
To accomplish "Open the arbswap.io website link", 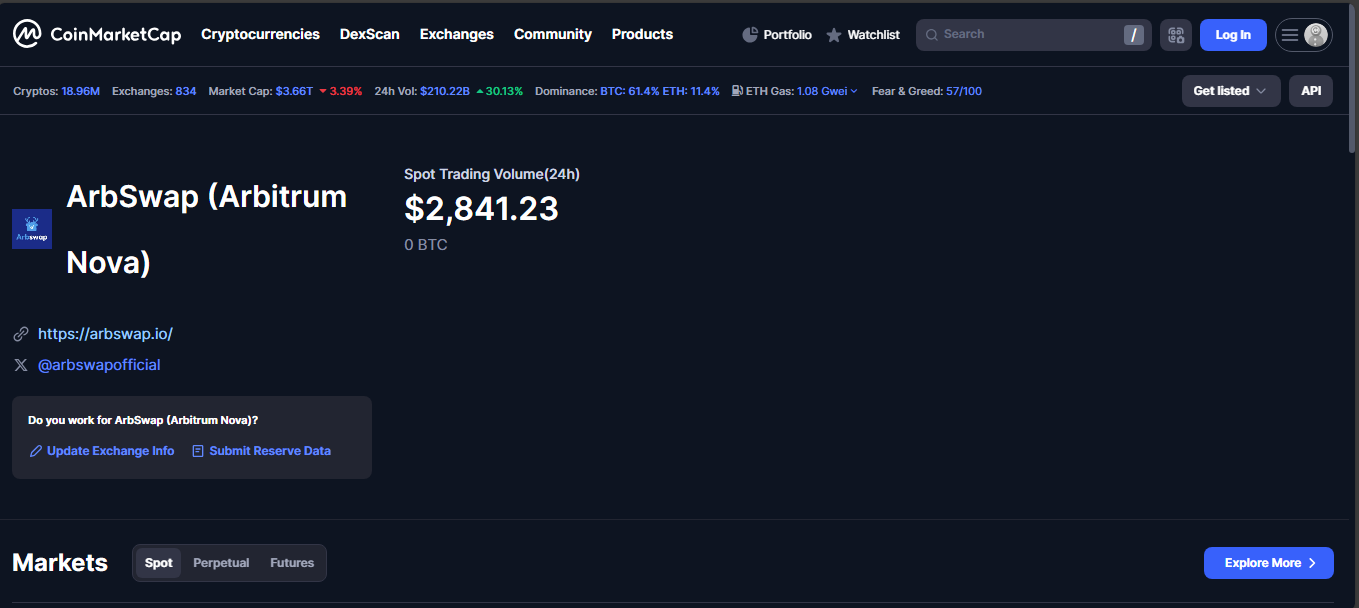I will coord(105,334).
